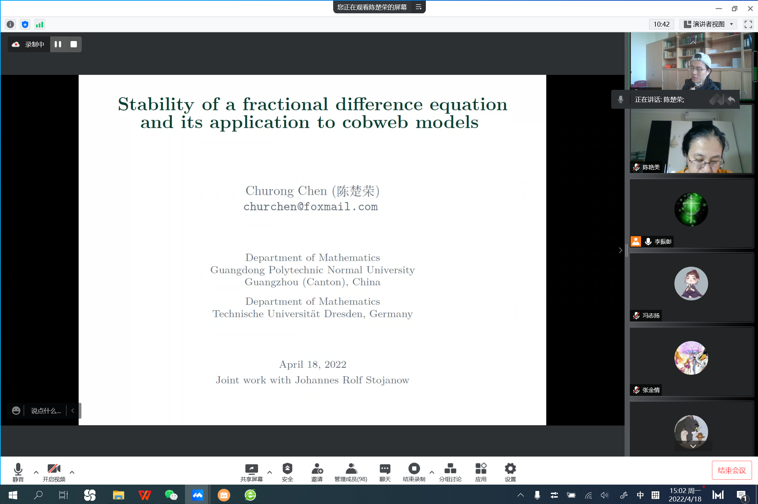Open menu on screen-sharing notice bar
758x504 pixels.
click(x=419, y=7)
